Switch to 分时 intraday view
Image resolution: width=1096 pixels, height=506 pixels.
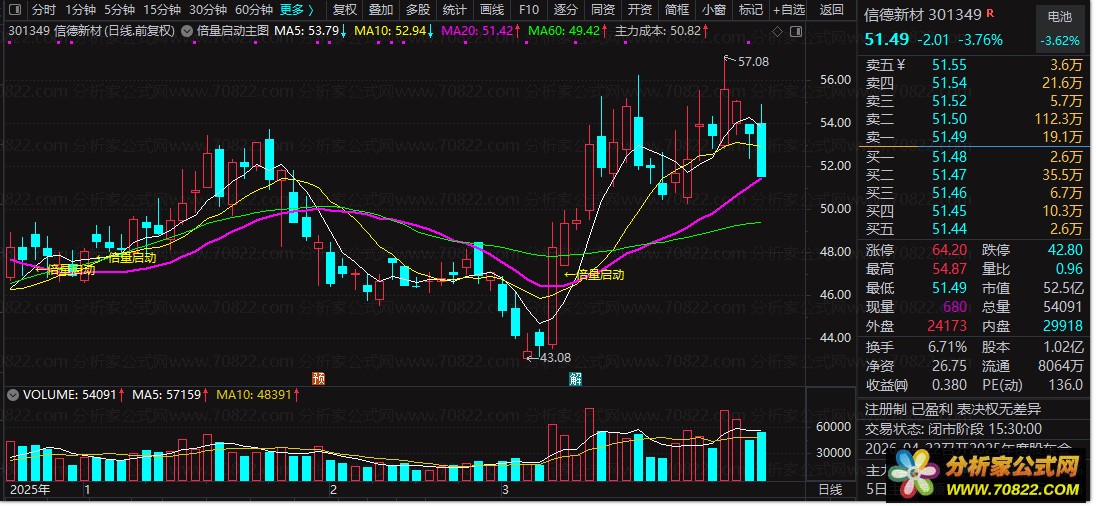(43, 10)
